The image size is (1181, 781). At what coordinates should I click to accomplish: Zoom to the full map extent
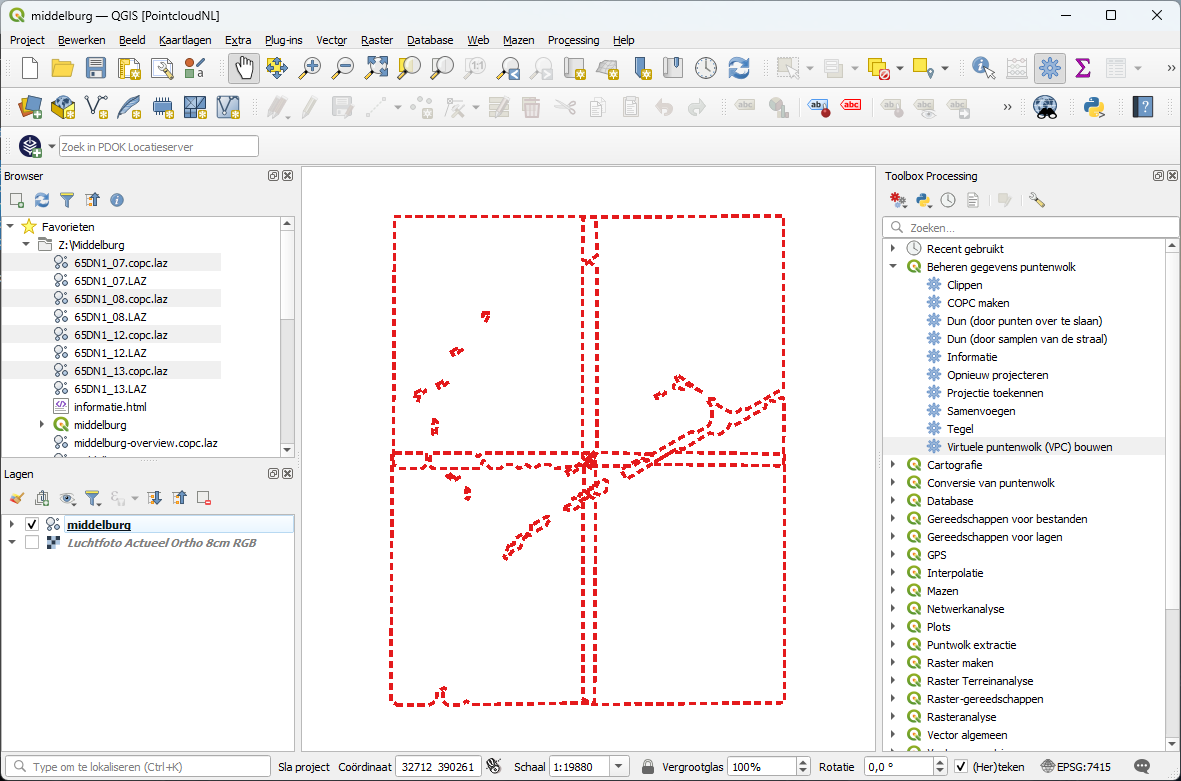point(376,69)
